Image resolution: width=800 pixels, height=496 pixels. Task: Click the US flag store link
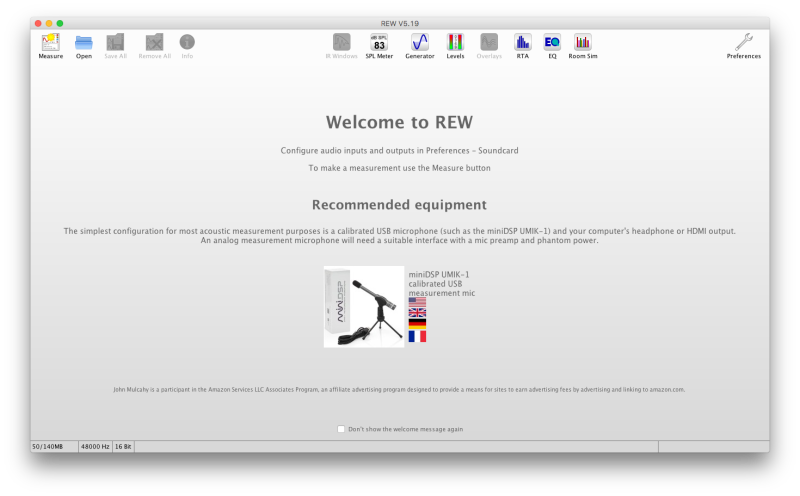[x=417, y=303]
